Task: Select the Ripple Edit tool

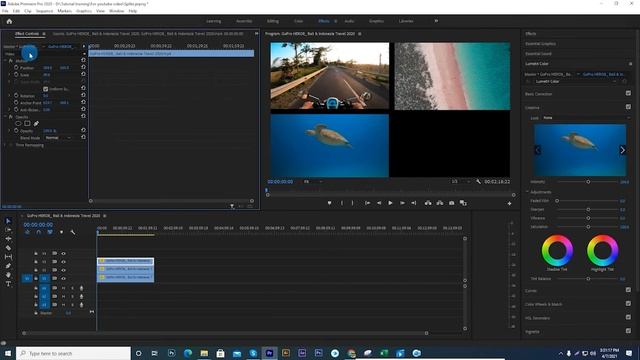Action: tap(8, 239)
